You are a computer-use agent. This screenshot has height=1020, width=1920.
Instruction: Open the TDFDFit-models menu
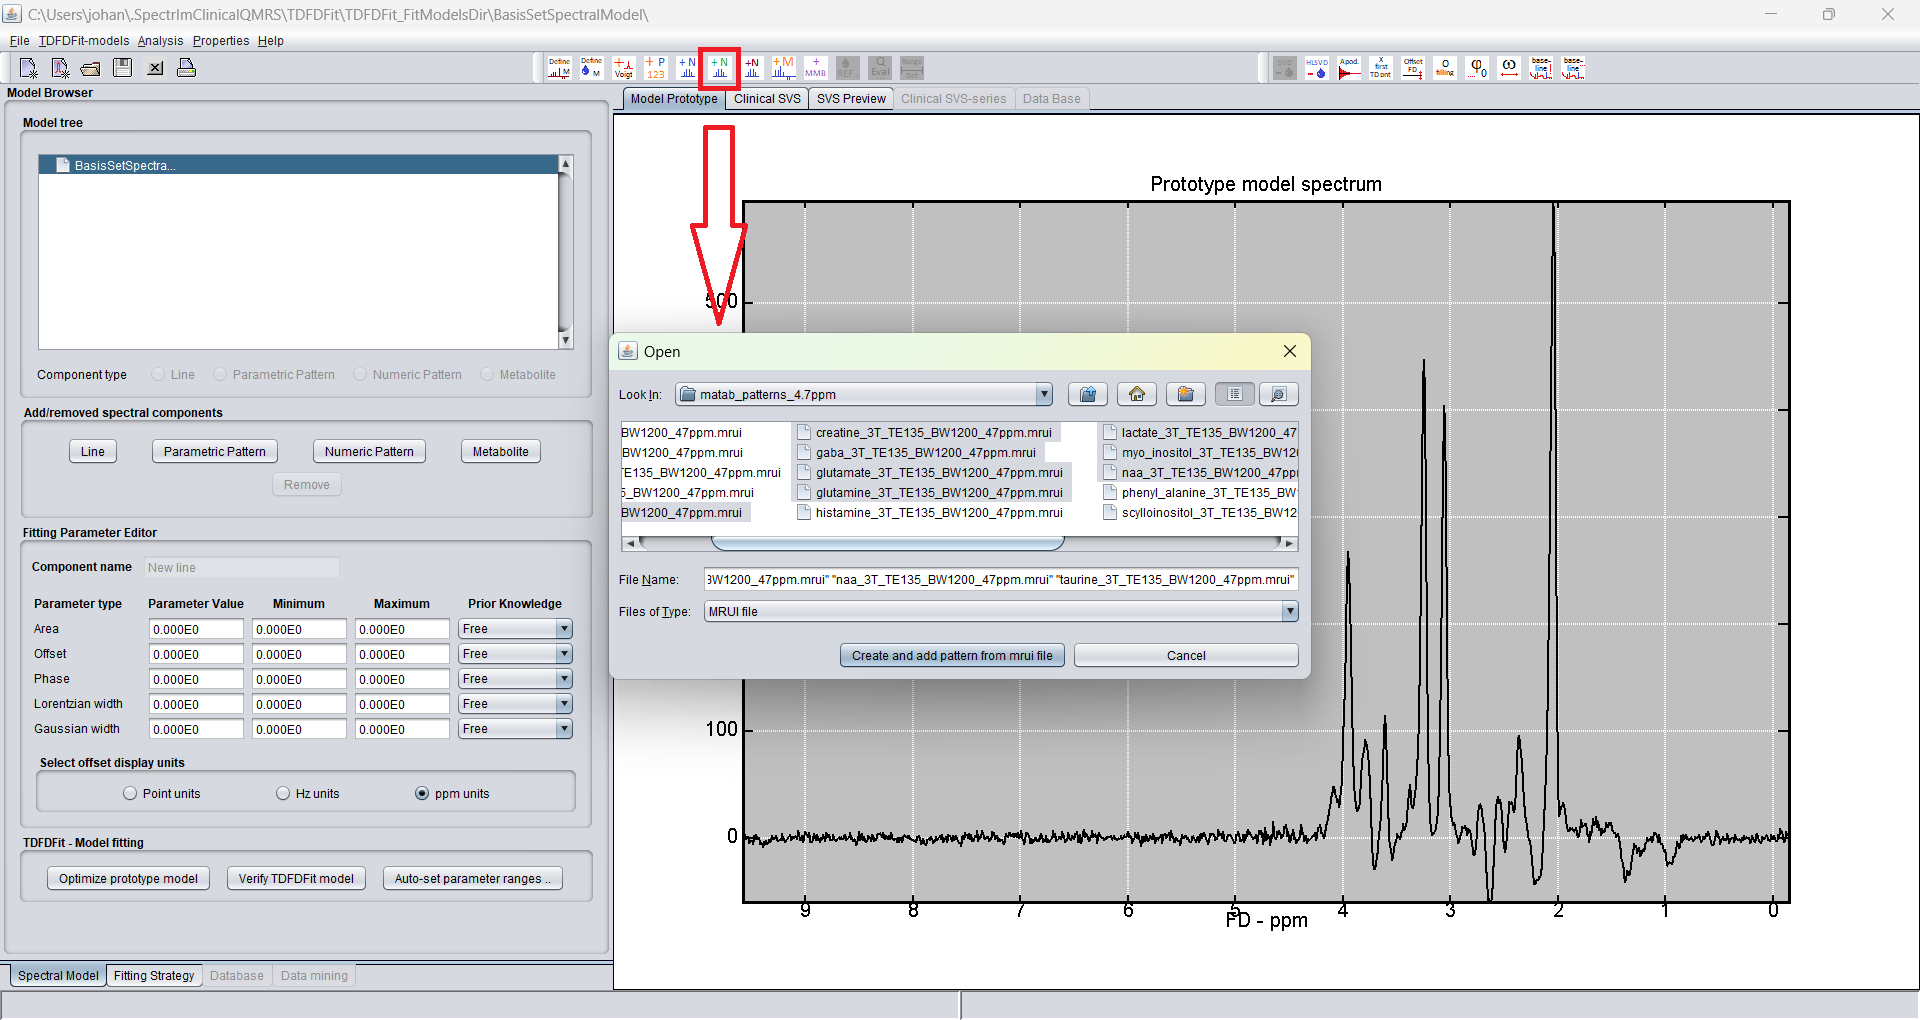84,41
